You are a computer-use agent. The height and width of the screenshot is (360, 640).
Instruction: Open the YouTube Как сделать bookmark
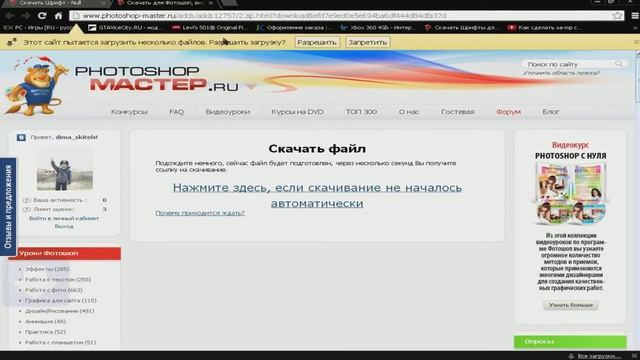[545, 28]
